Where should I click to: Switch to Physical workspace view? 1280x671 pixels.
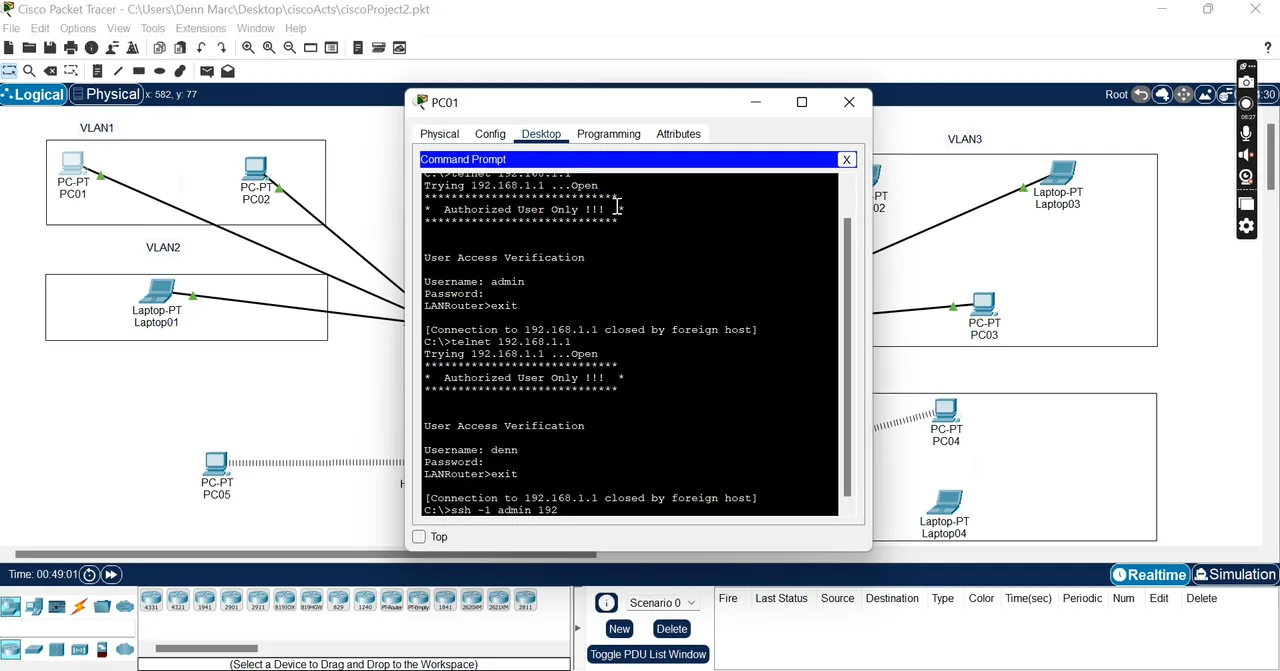click(x=106, y=95)
